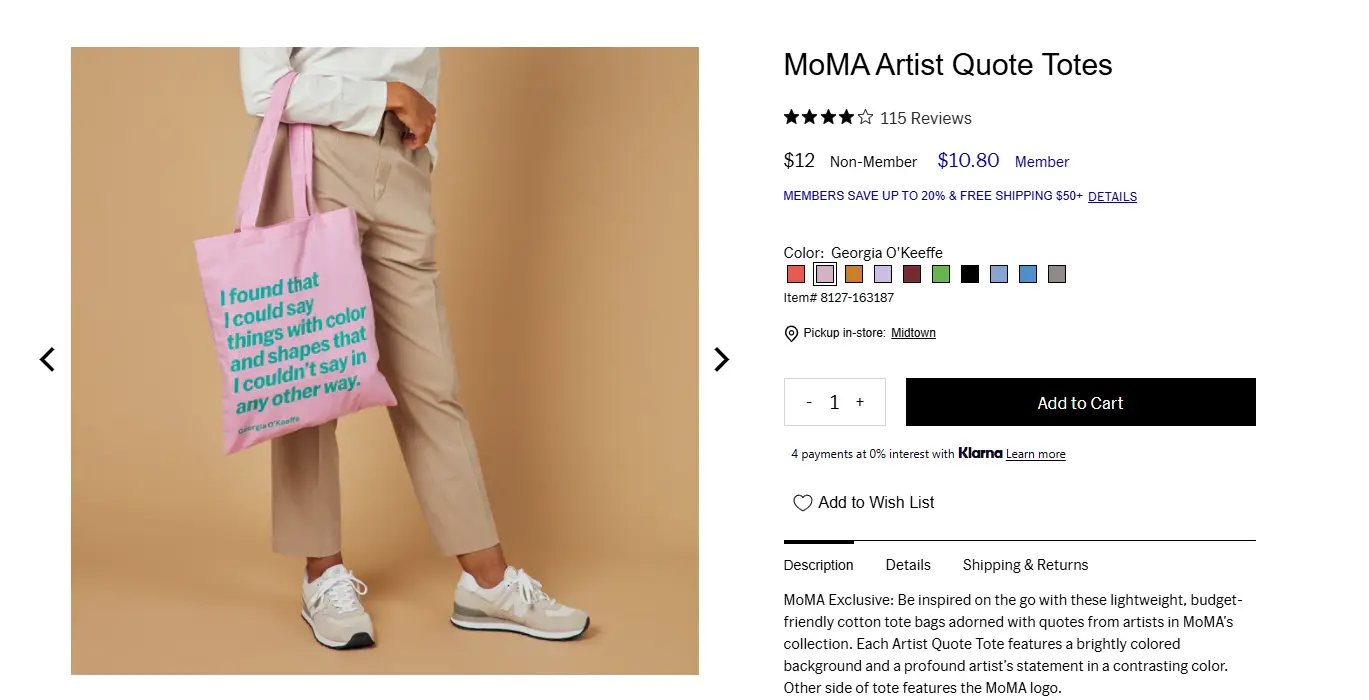Click inside the quantity input field
The width and height of the screenshot is (1369, 700).
coord(834,402)
